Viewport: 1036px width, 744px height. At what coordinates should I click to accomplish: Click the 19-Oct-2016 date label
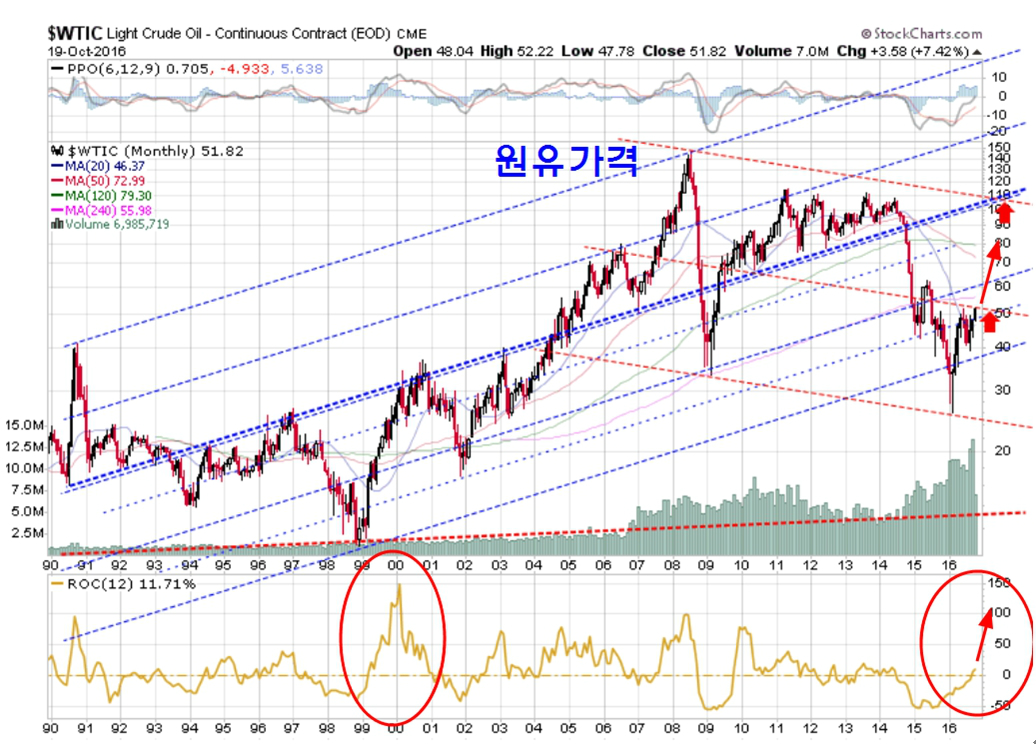[x=86, y=50]
